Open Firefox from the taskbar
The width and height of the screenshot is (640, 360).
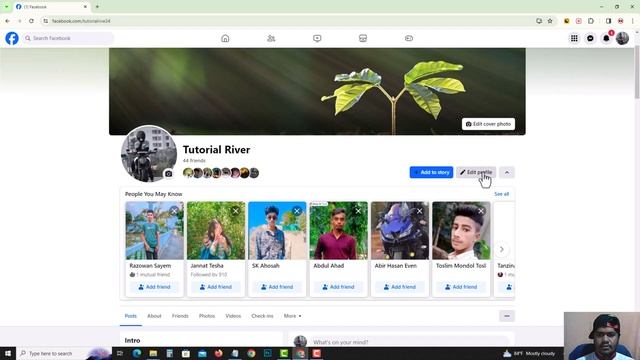tap(218, 353)
